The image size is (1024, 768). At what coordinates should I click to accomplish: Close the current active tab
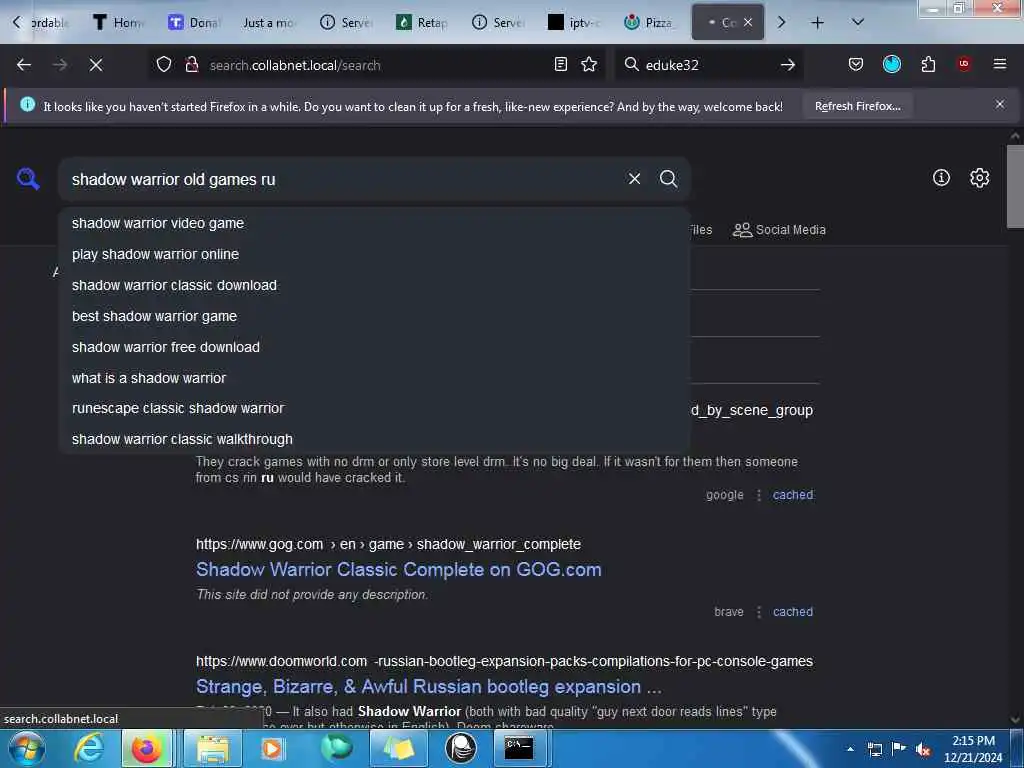748,22
